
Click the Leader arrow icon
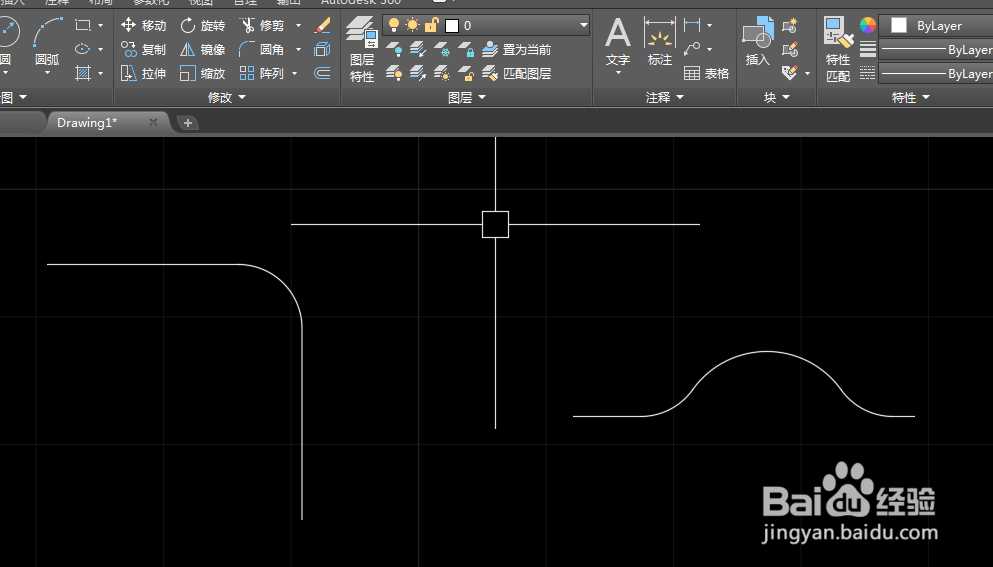692,49
